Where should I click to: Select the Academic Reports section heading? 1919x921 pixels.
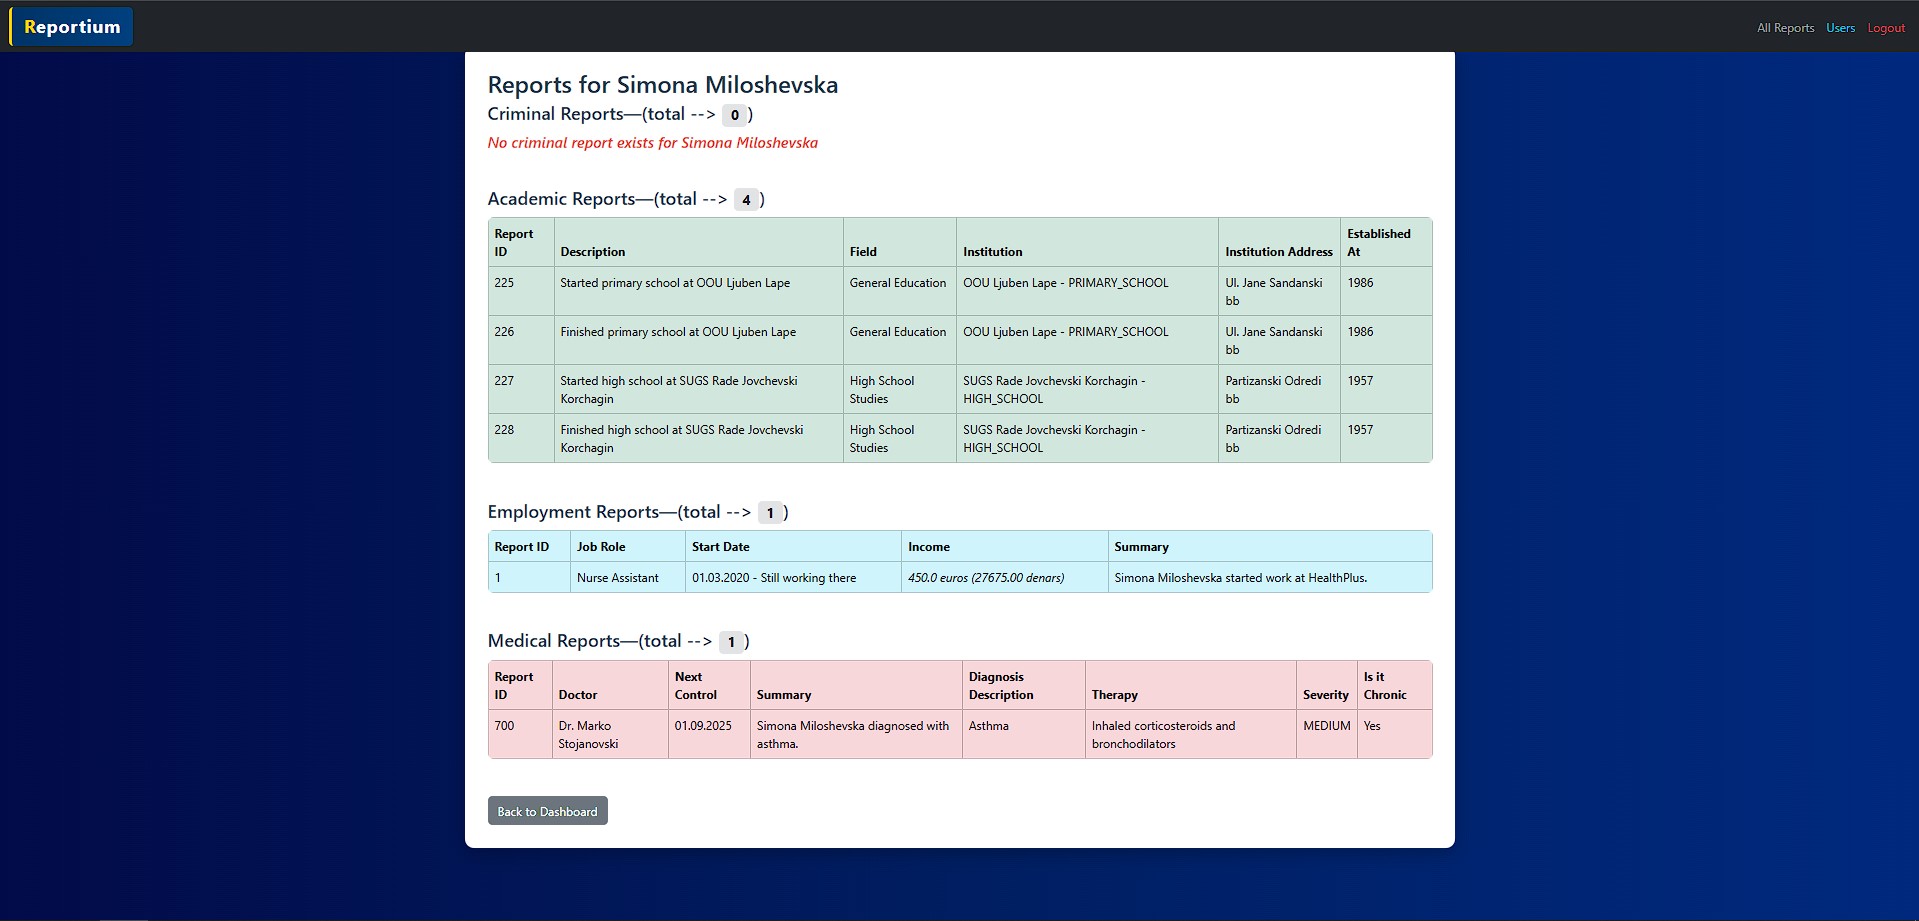[x=626, y=199]
